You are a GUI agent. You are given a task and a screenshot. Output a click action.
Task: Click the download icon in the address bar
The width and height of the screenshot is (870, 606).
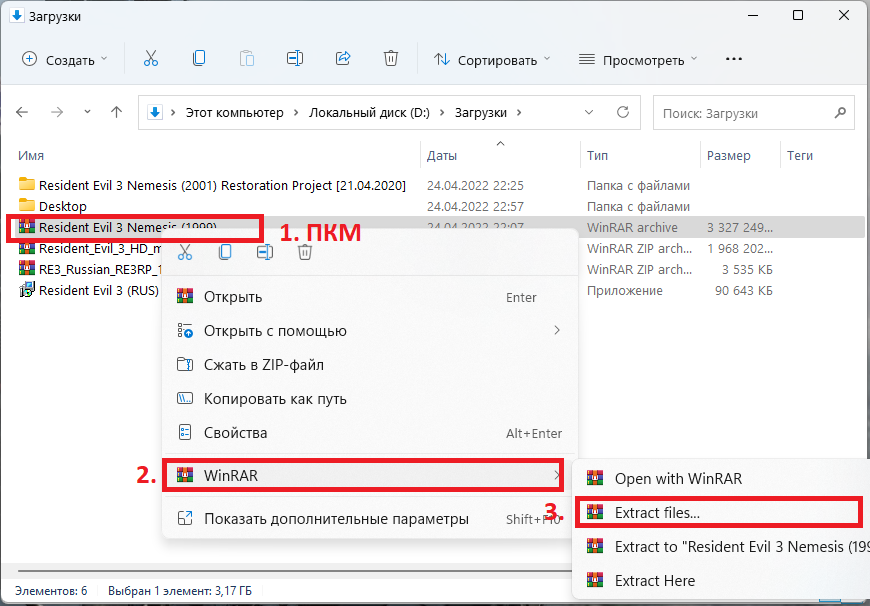pyautogui.click(x=155, y=113)
